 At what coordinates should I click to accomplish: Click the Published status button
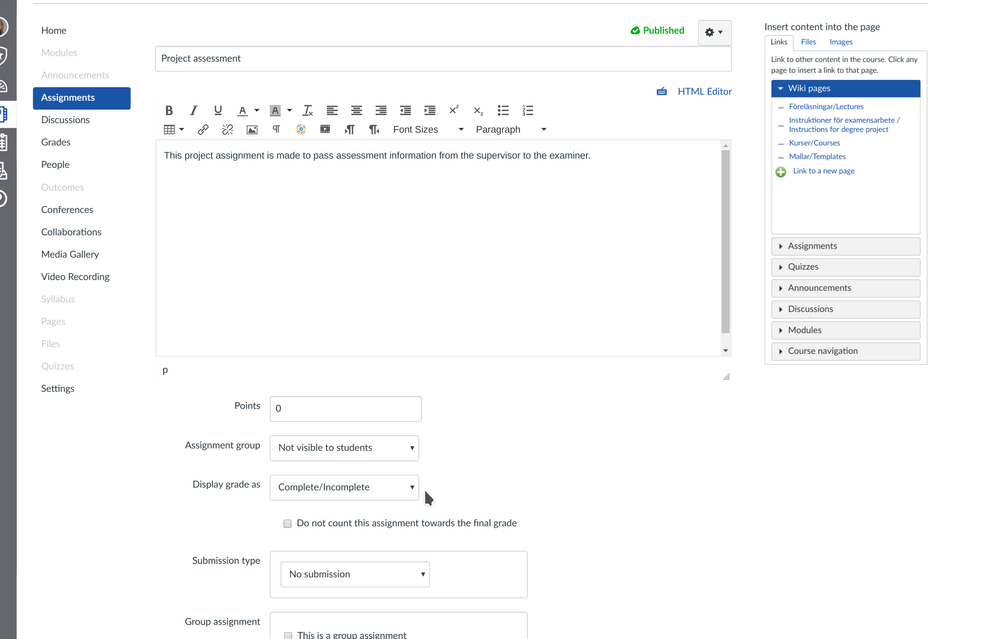coord(657,31)
